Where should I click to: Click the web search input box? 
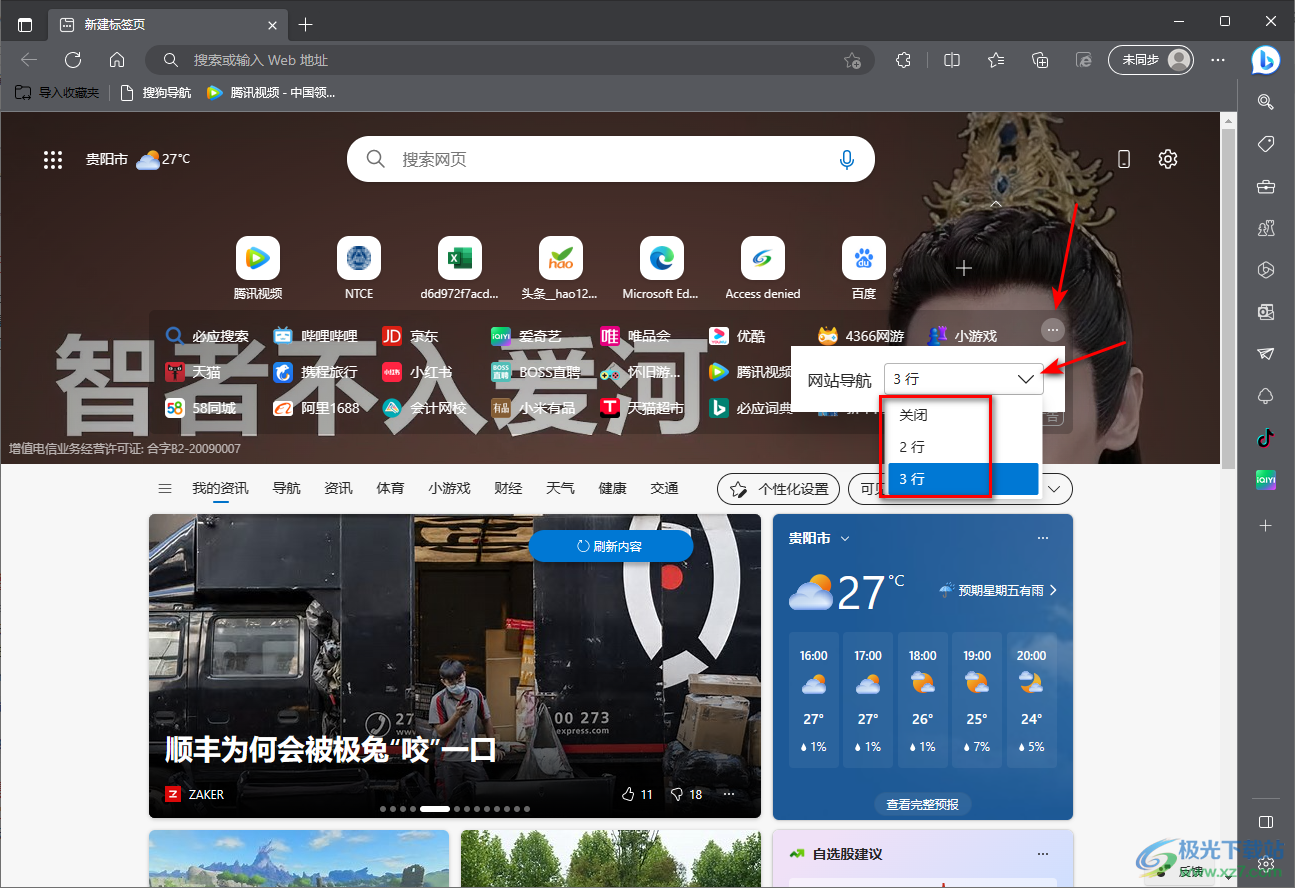coord(610,159)
